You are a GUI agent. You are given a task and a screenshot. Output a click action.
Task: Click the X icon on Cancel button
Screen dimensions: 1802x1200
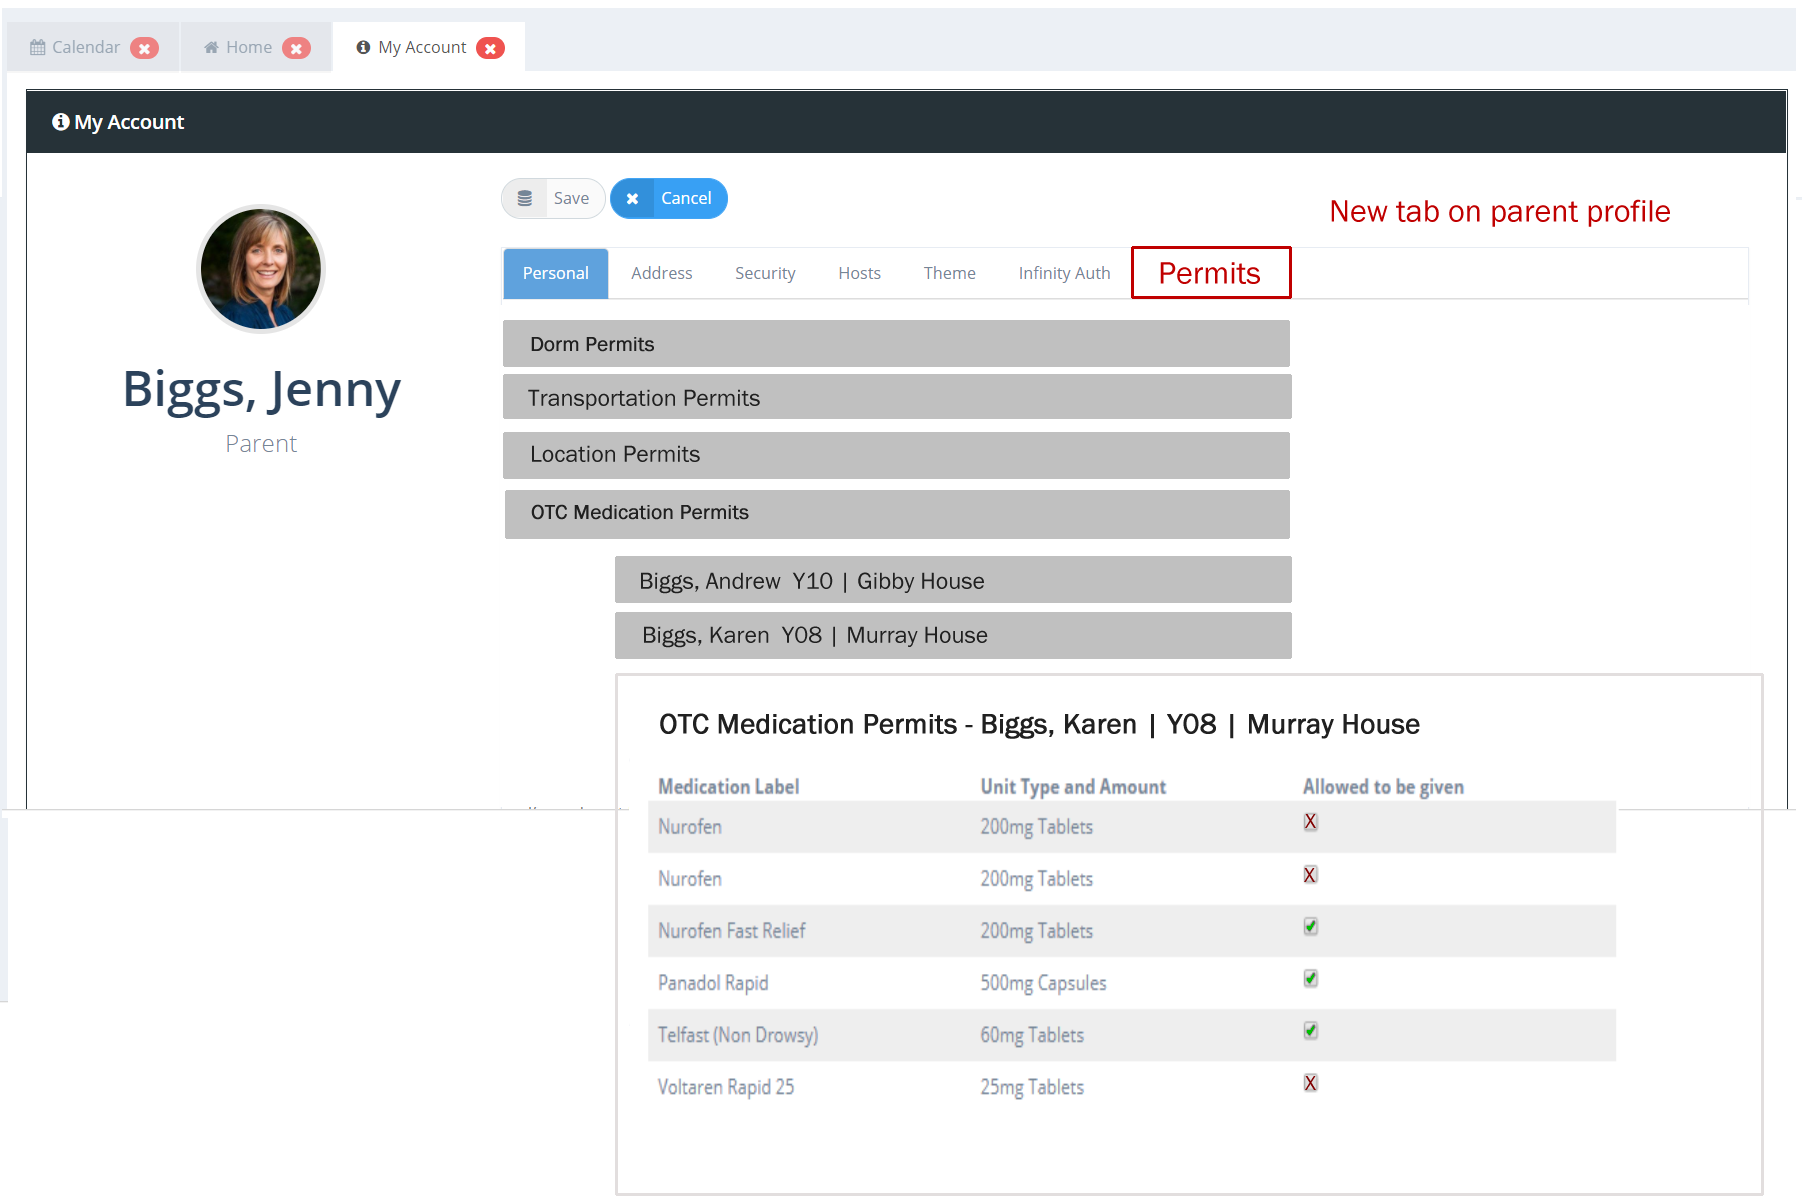pos(632,199)
